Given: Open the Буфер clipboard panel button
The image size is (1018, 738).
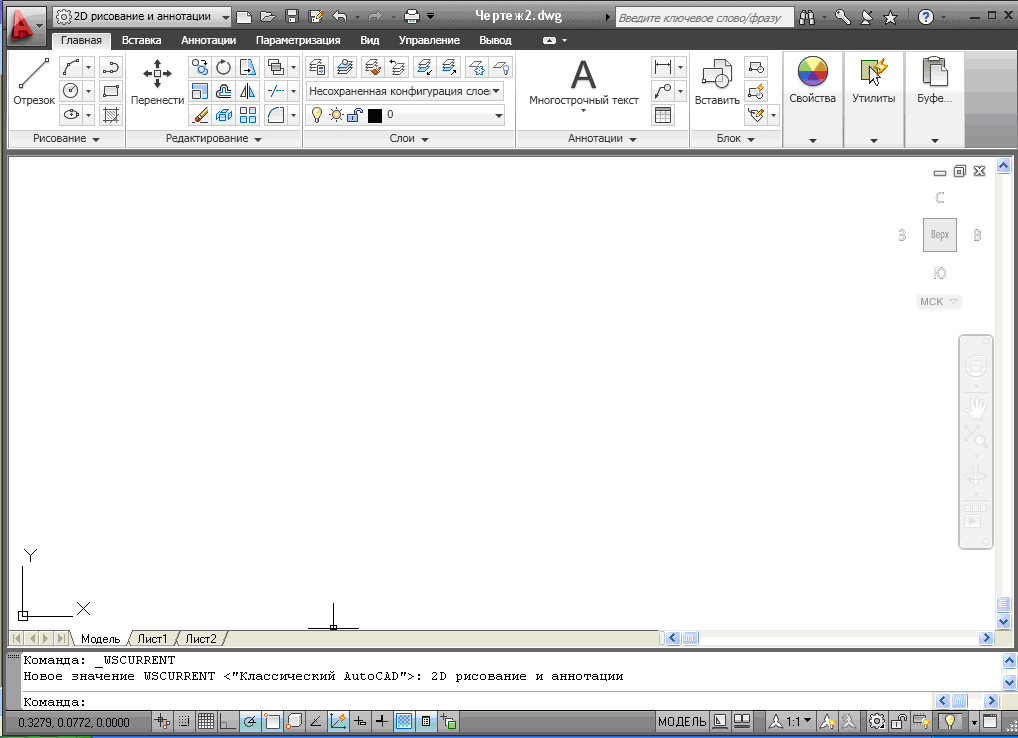Looking at the screenshot, I should [x=934, y=99].
